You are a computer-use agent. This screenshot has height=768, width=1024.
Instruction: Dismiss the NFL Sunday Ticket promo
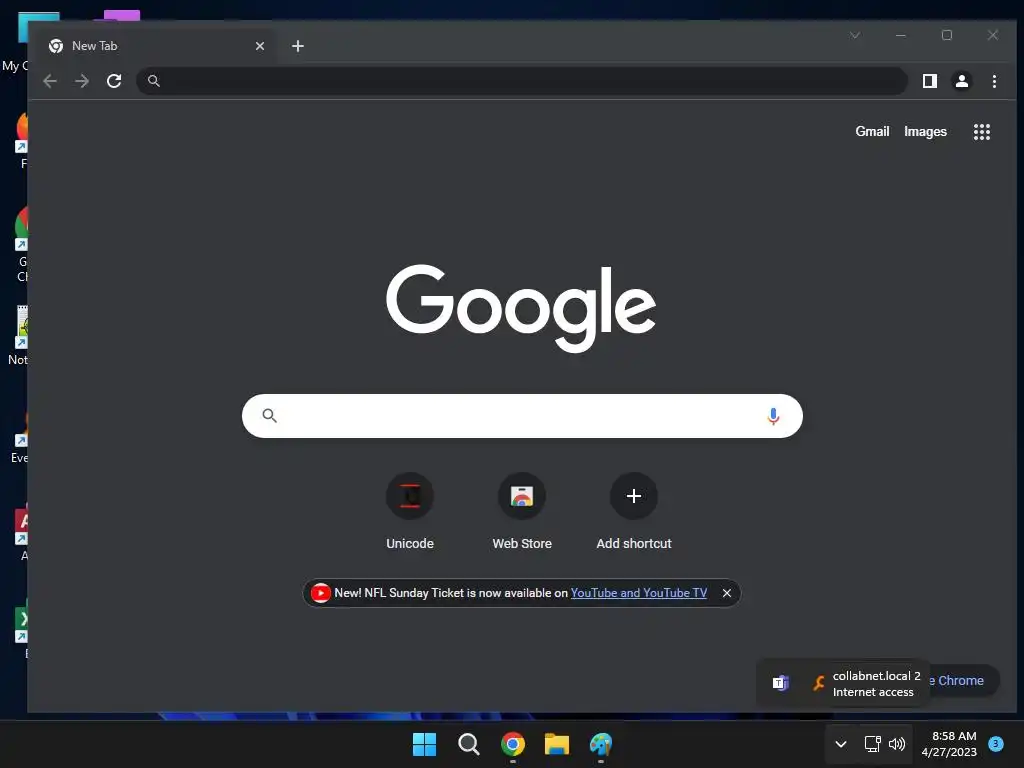pyautogui.click(x=727, y=593)
